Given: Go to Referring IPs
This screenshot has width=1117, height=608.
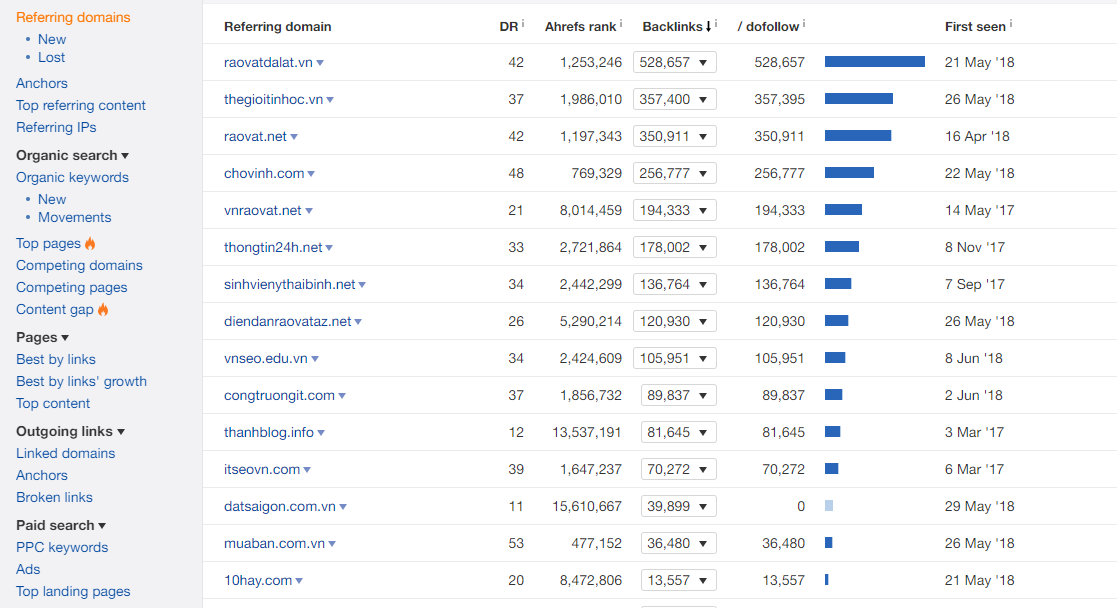Looking at the screenshot, I should tap(56, 128).
